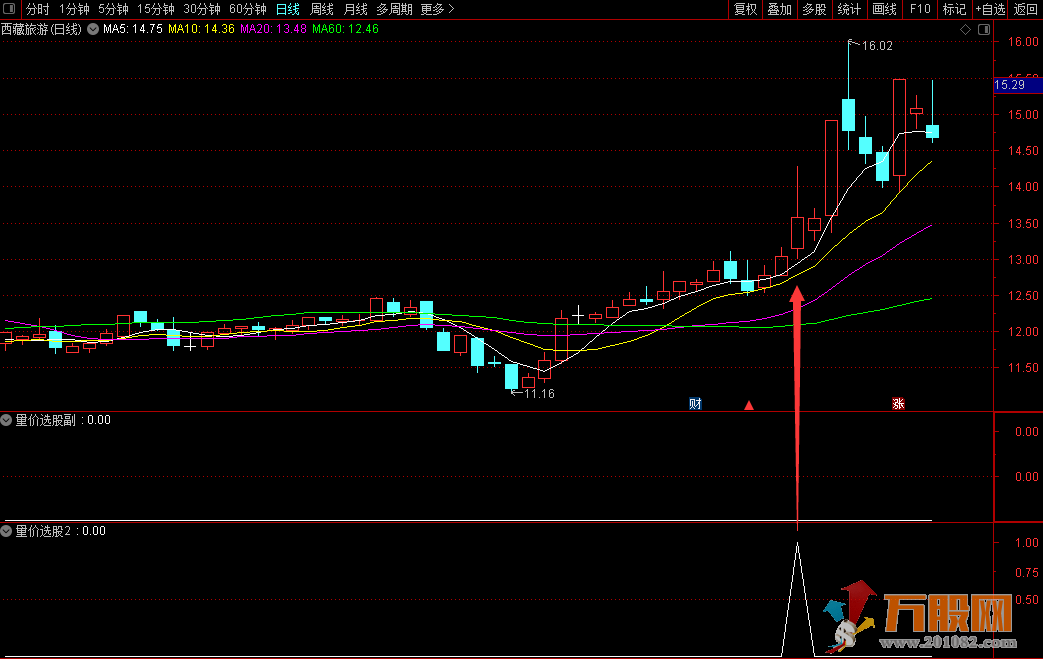Click the 16.00 price axis value
Image resolution: width=1043 pixels, height=659 pixels.
(1022, 41)
